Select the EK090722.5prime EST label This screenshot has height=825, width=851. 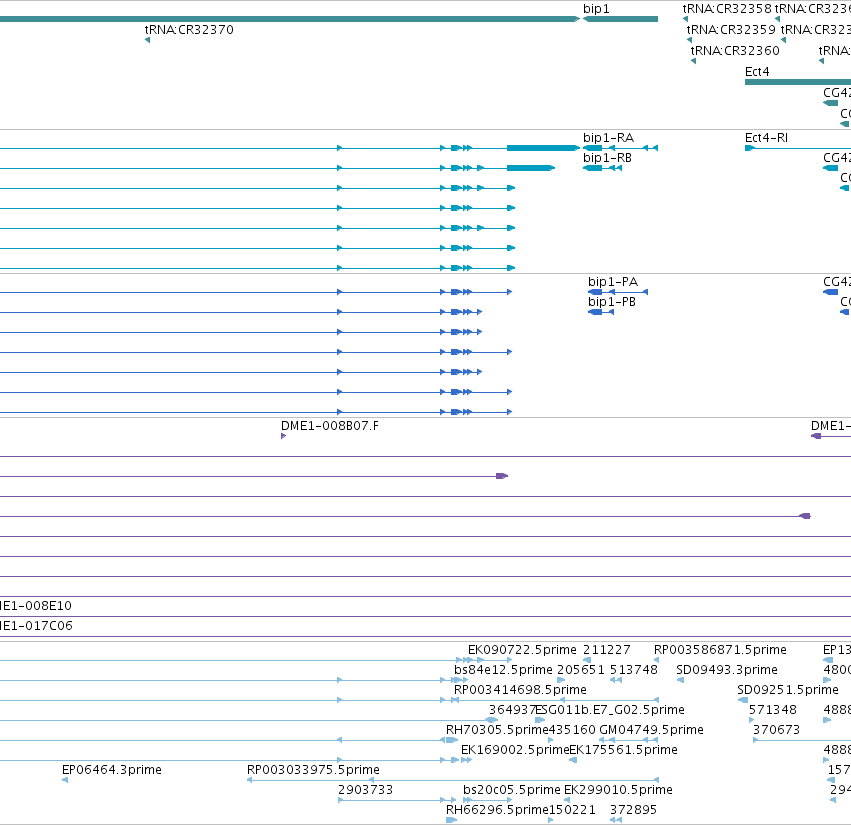pyautogui.click(x=522, y=650)
